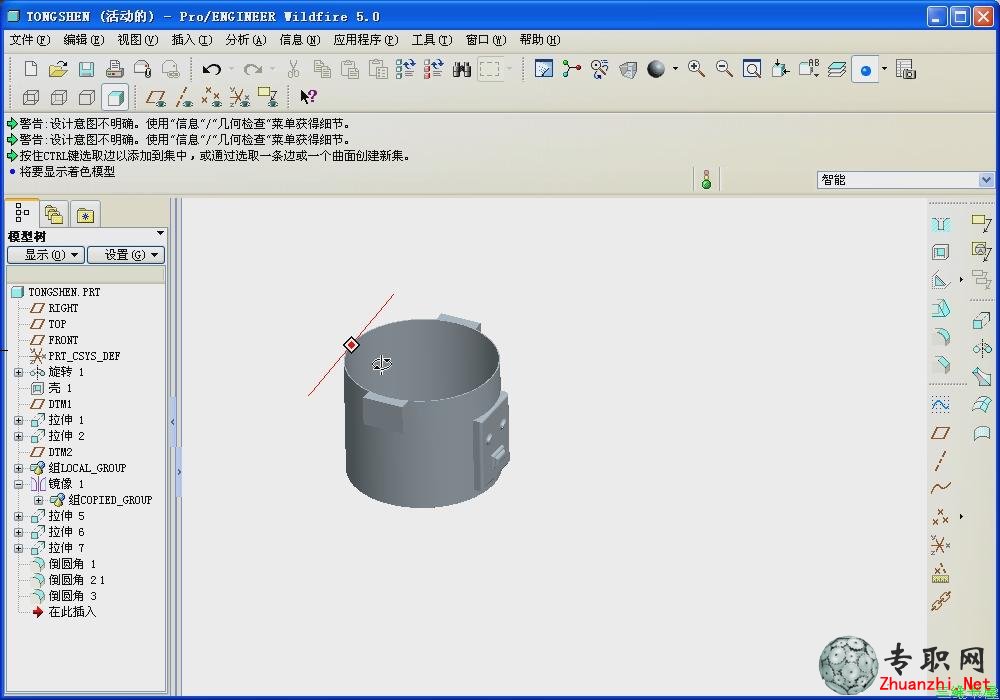Select TONGSHEN.PRT in the model tree
Screen dimensions: 1000x700
tap(64, 292)
